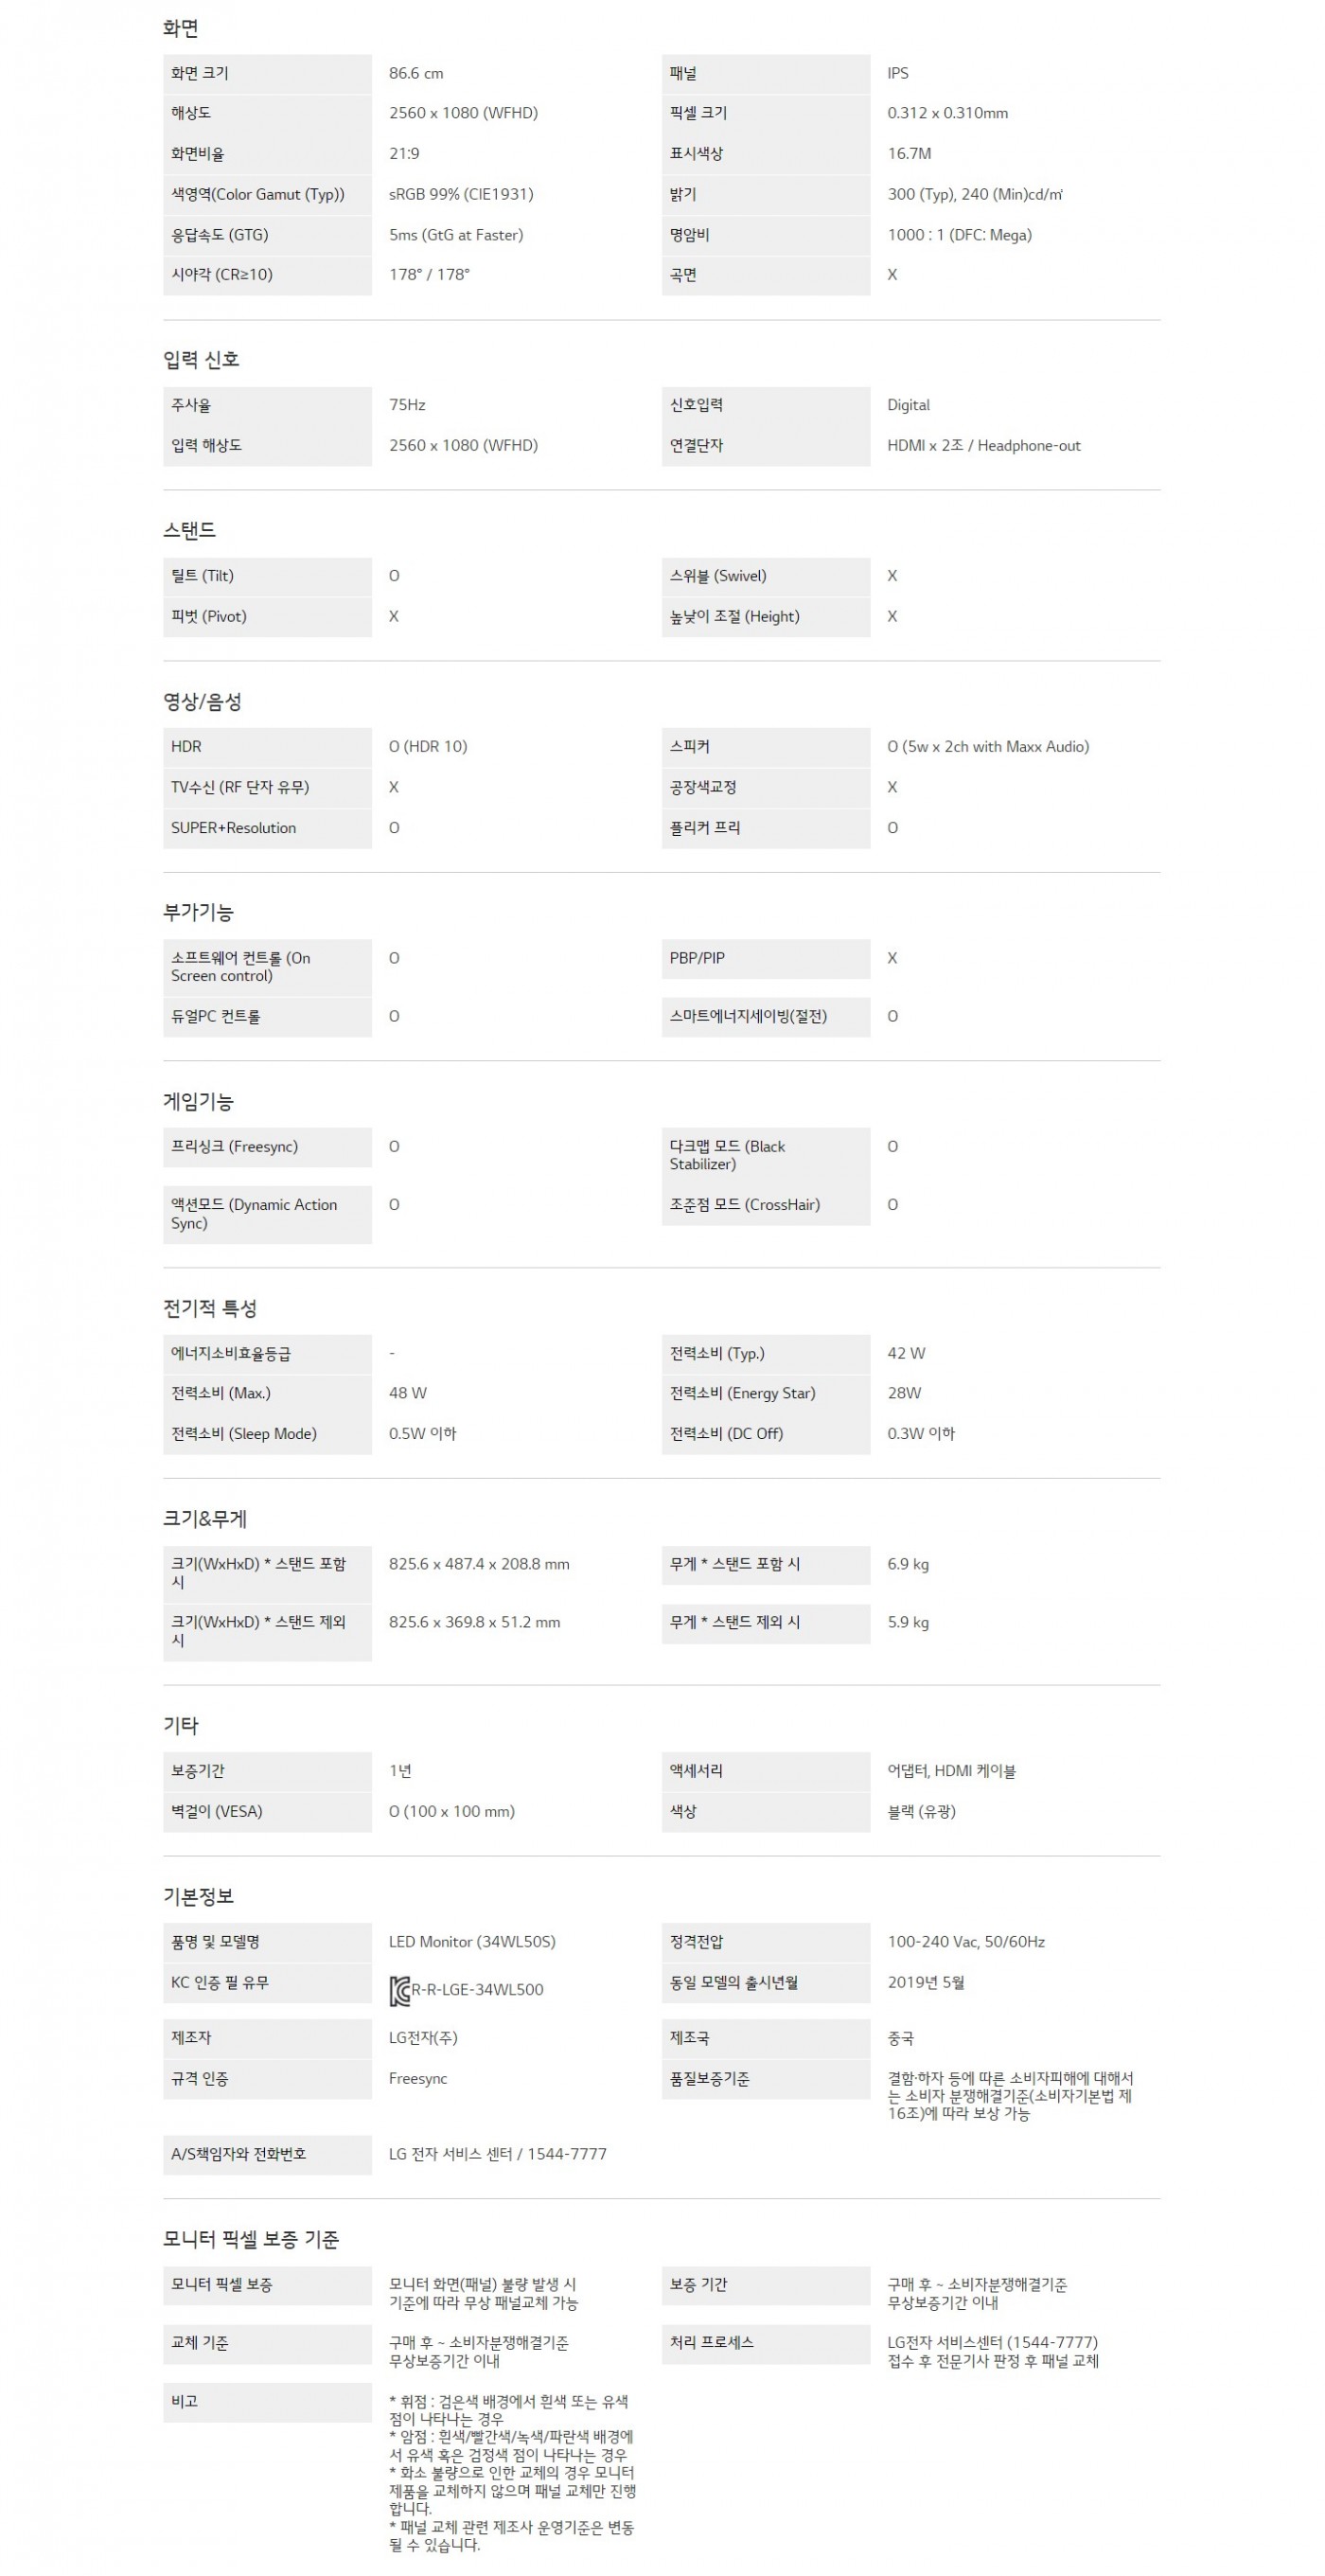Click the 벽걸이 (VESA) label cell
Image resolution: width=1325 pixels, height=2576 pixels.
point(266,1812)
